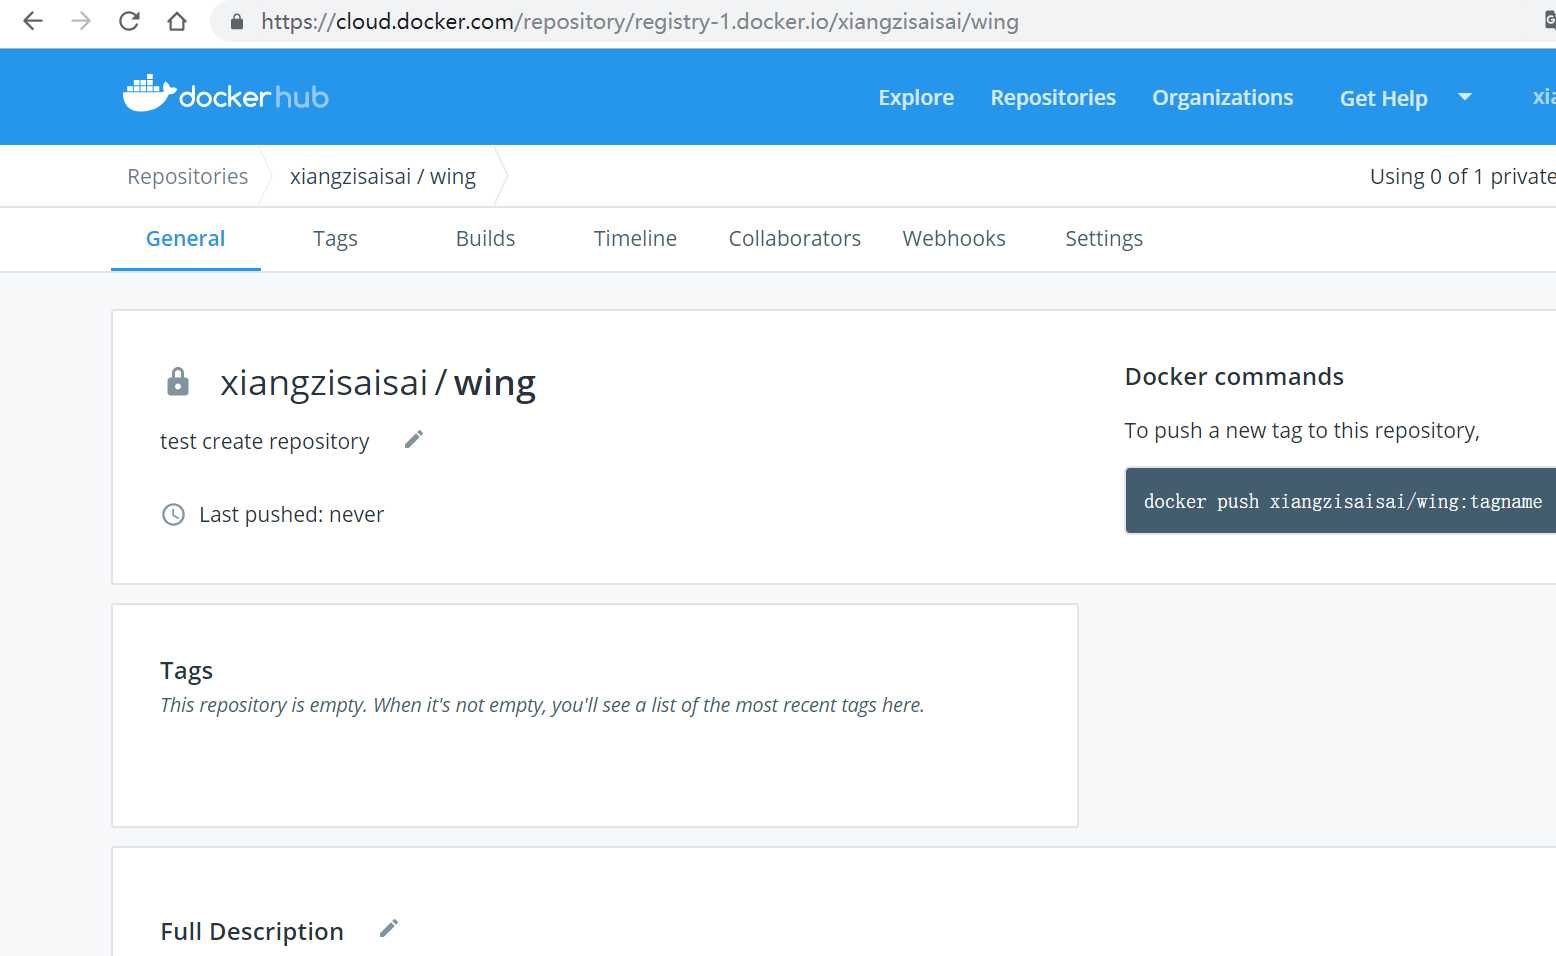The image size is (1556, 956).
Task: Click the 'test create repository' description text
Action: pyautogui.click(x=265, y=441)
